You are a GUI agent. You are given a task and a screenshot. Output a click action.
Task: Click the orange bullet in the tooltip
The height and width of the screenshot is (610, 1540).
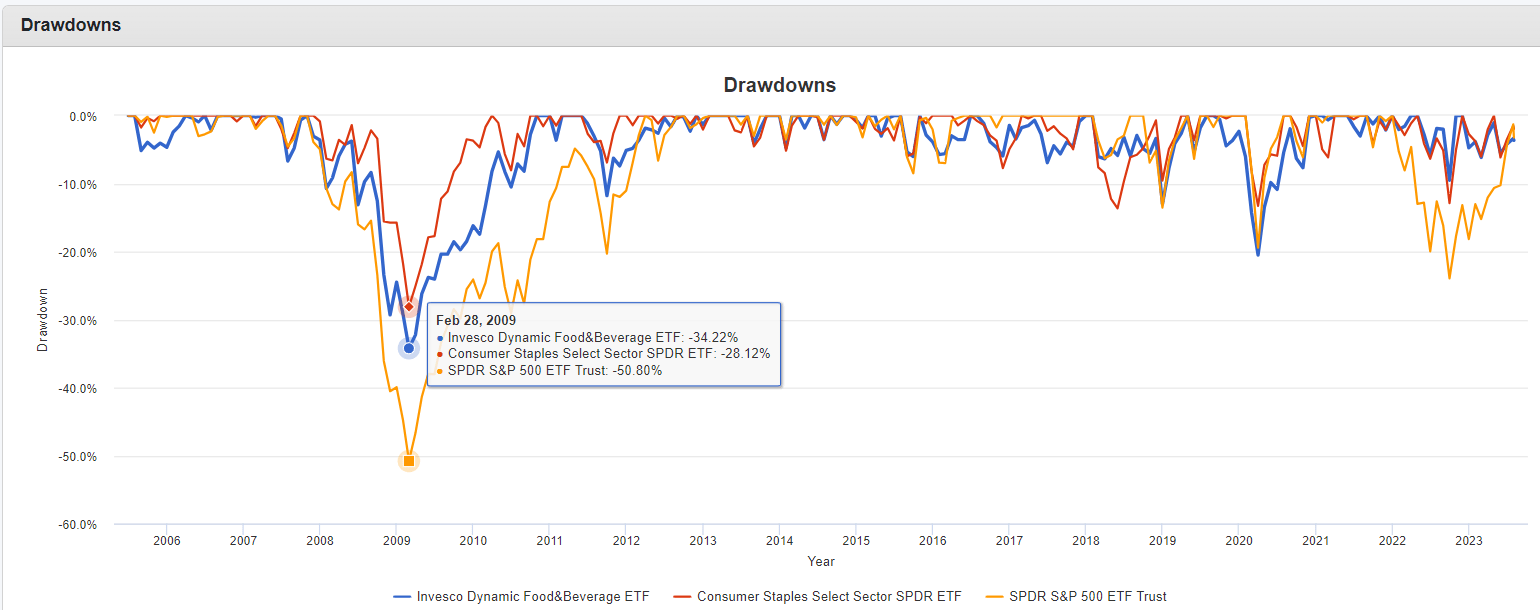440,371
